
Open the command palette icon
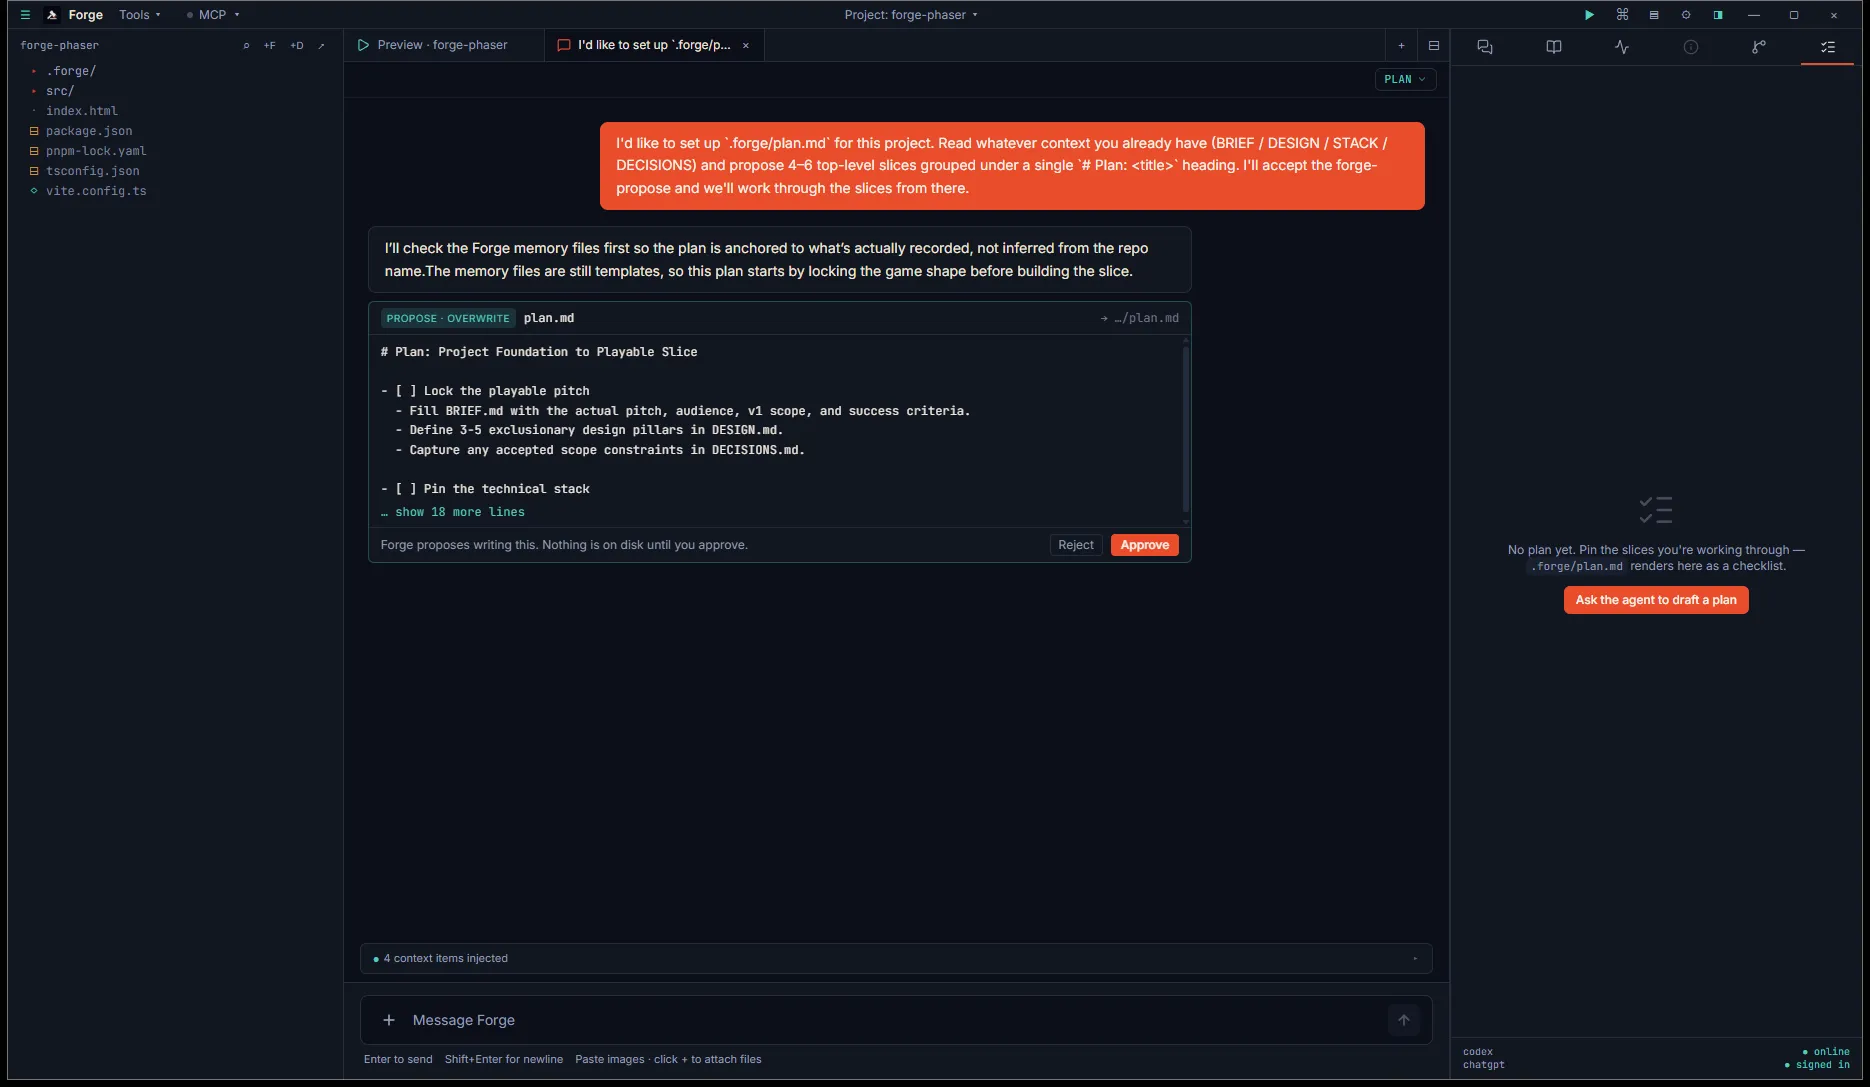[x=1622, y=15]
